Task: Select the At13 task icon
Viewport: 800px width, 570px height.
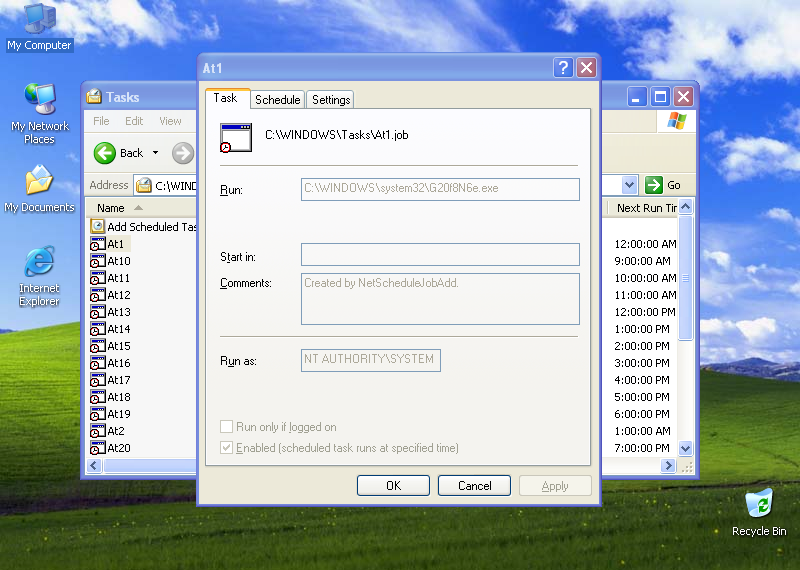Action: coord(97,312)
